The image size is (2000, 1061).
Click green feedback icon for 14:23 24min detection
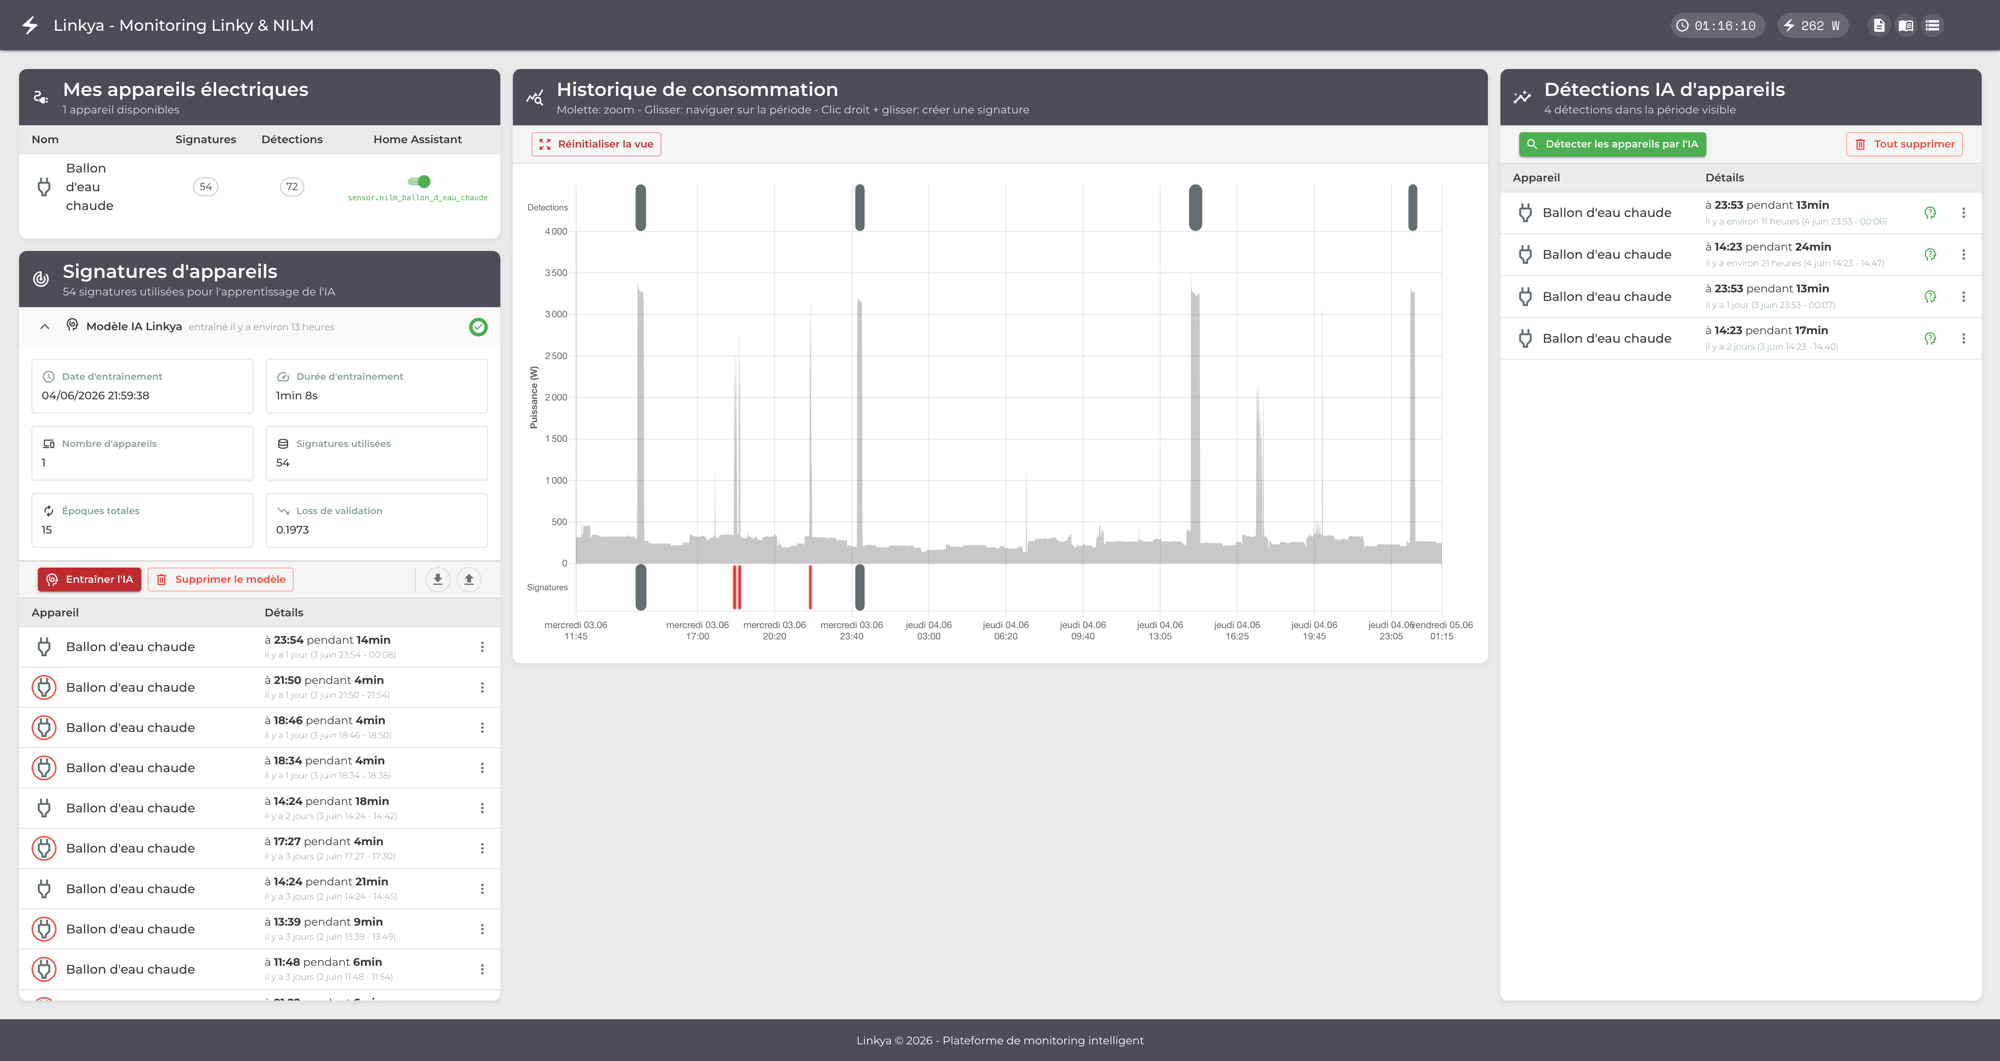[x=1930, y=255]
